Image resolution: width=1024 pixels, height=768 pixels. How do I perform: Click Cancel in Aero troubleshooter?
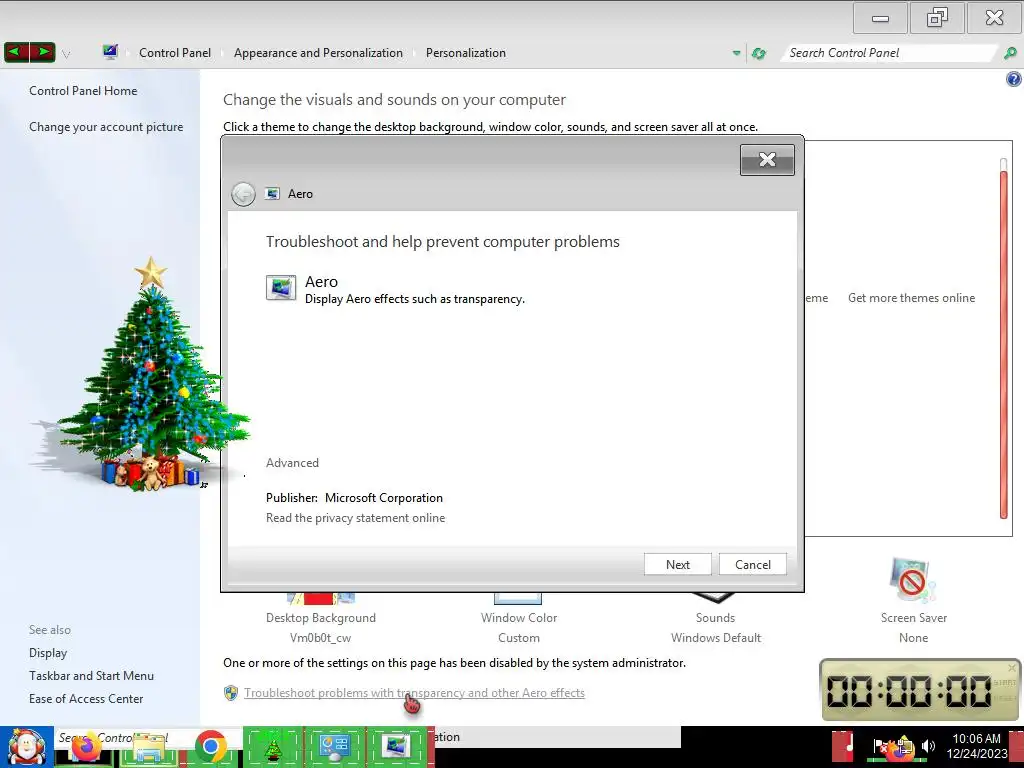pos(752,565)
